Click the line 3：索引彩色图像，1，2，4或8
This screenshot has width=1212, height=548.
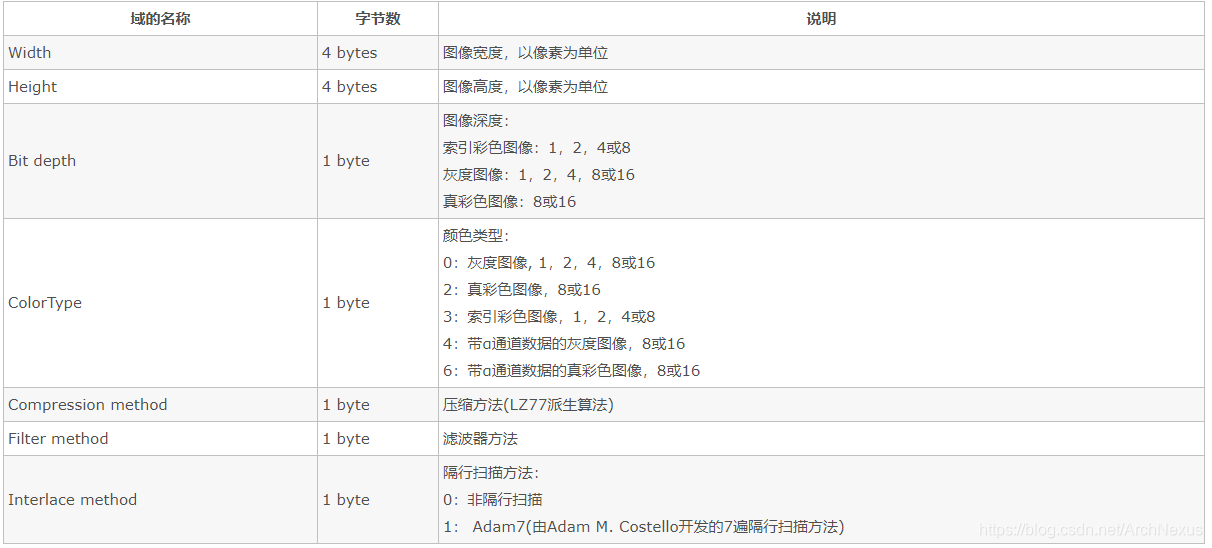549,317
